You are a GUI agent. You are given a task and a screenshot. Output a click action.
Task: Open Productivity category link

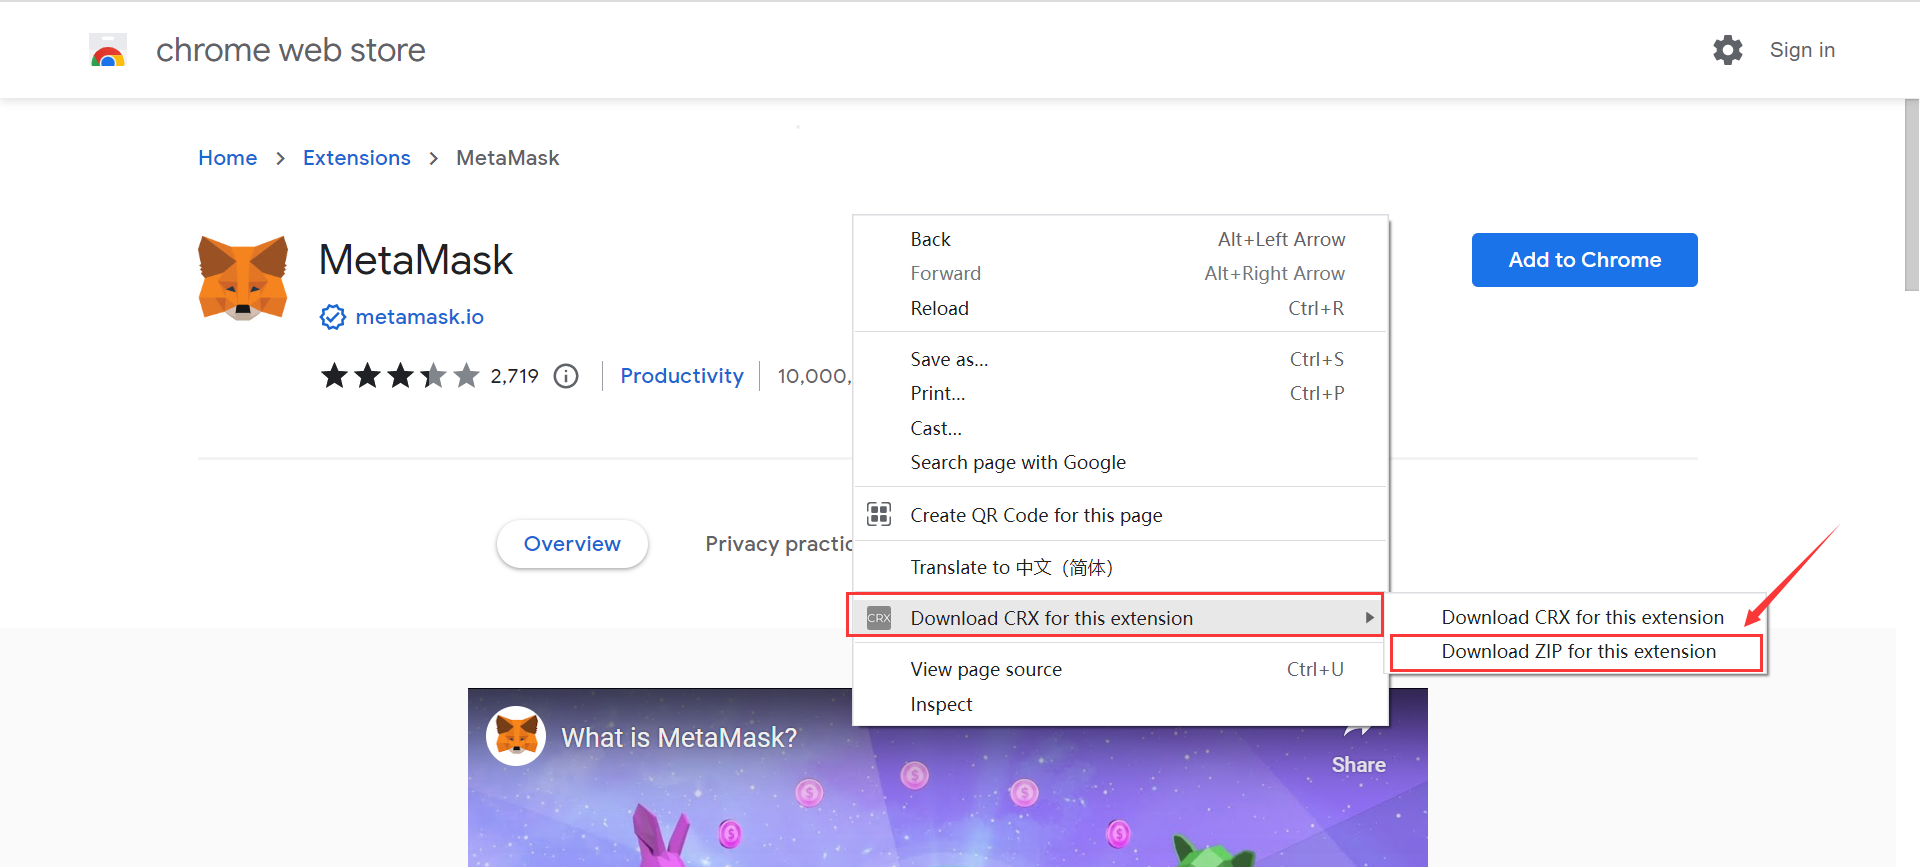[682, 376]
